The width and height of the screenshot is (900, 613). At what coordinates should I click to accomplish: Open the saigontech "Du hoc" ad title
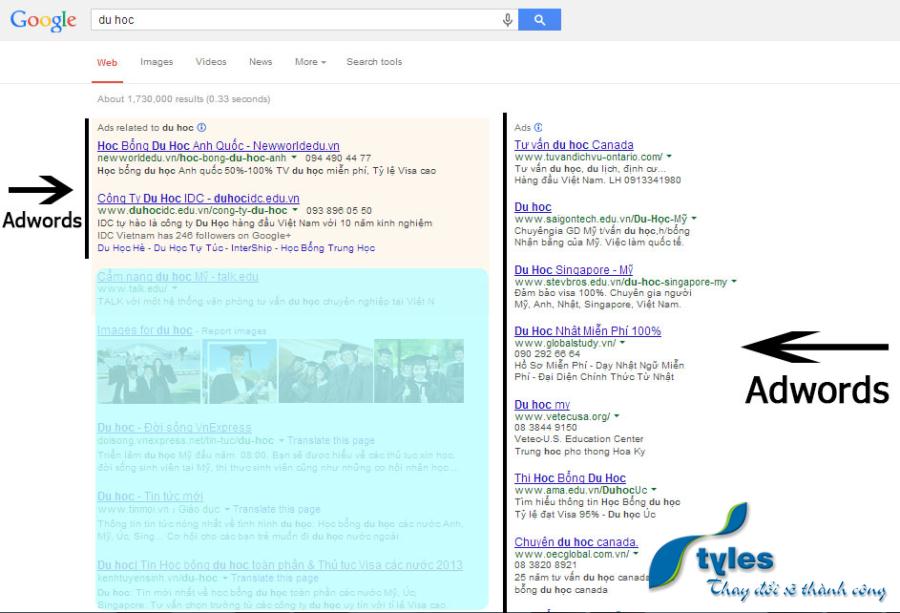tap(533, 207)
